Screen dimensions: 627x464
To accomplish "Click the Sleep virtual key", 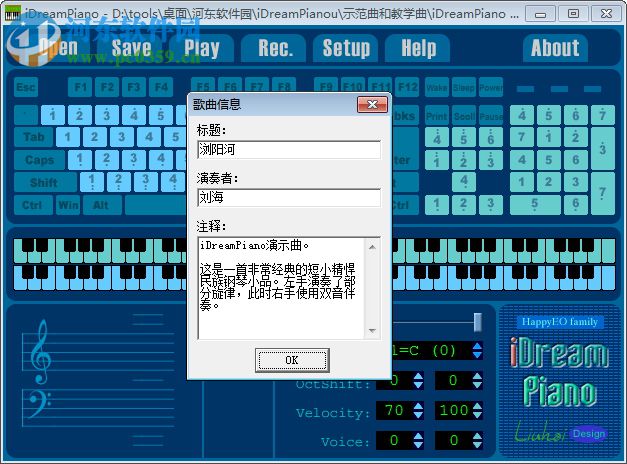I will coord(464,87).
